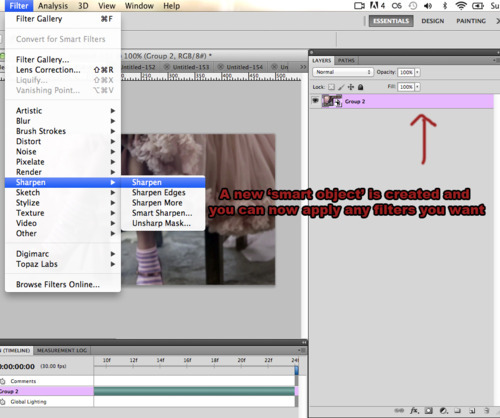
Task: Choose Sharpen More from submenu
Action: 163,203
